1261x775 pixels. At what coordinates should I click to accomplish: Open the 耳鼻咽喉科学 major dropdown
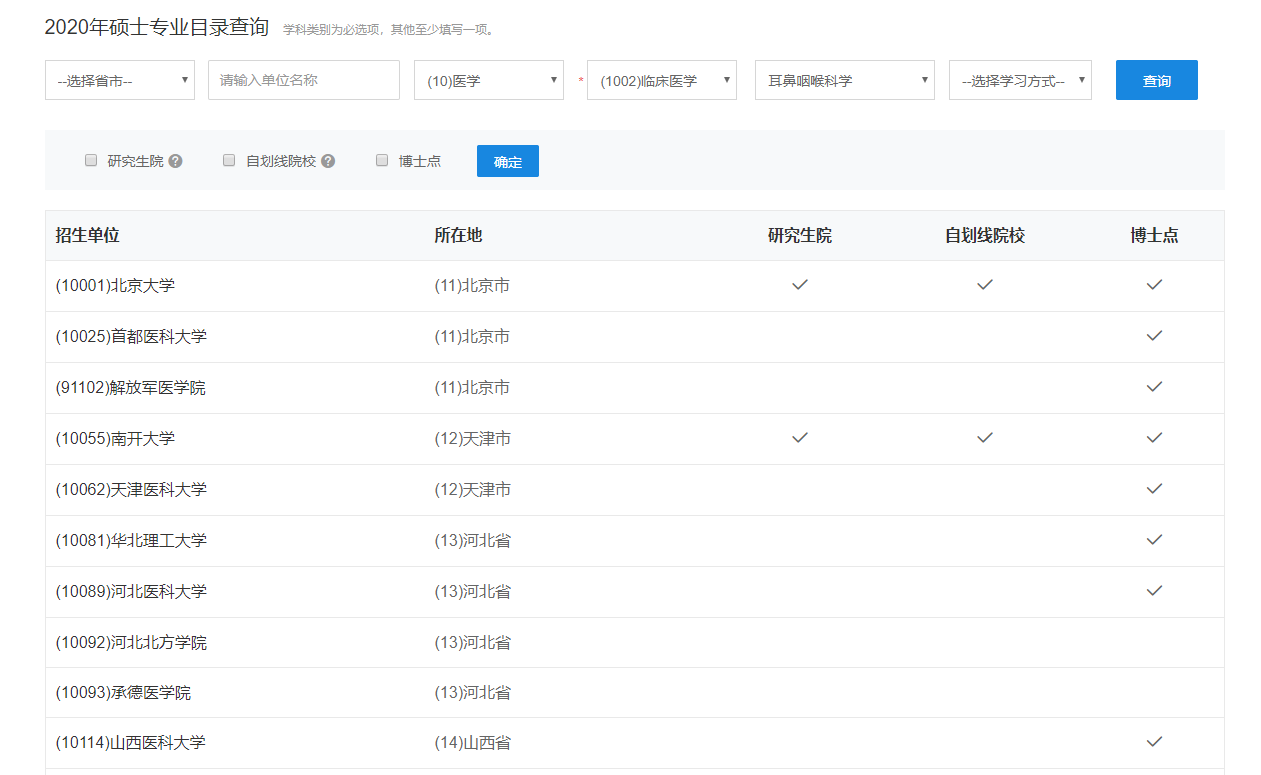click(x=845, y=80)
